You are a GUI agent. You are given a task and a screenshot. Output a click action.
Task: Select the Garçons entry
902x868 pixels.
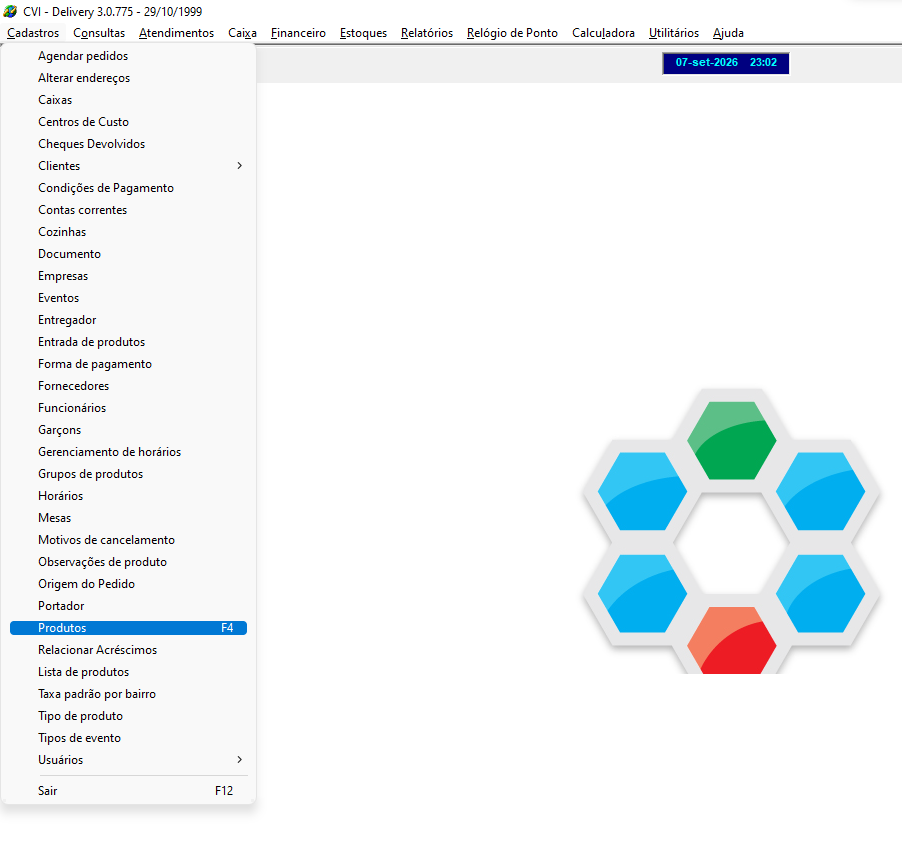(x=128, y=430)
